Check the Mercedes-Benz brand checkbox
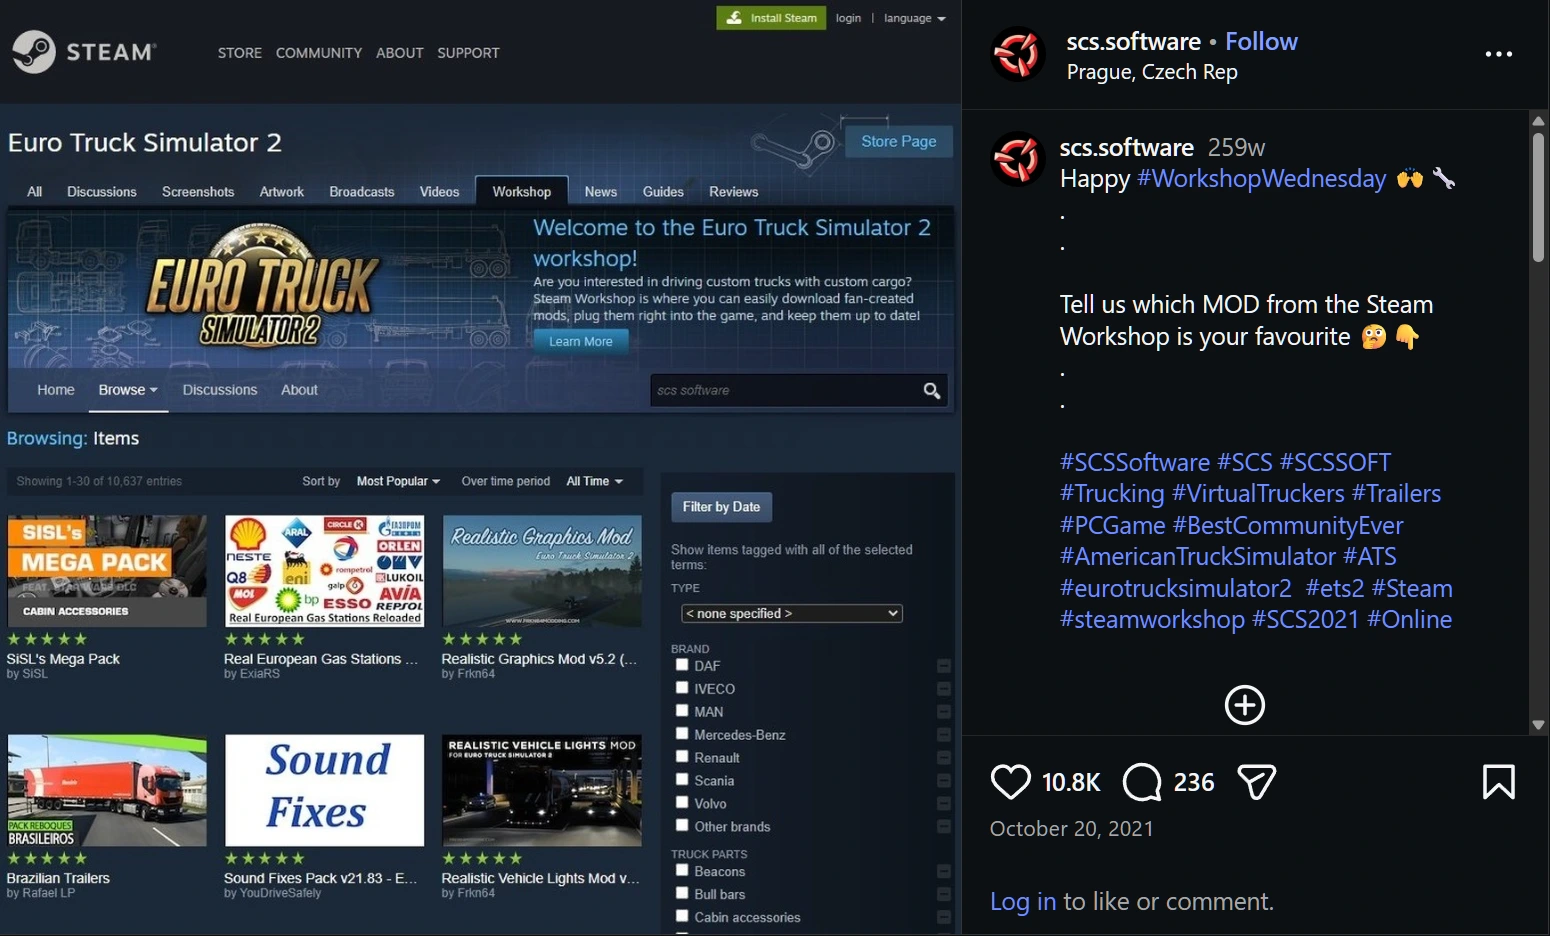The width and height of the screenshot is (1550, 936). pyautogui.click(x=682, y=733)
